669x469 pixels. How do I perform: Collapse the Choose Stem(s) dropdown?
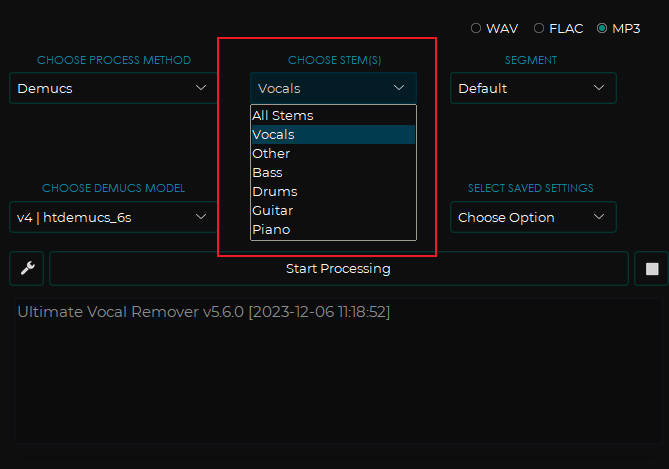tap(333, 88)
